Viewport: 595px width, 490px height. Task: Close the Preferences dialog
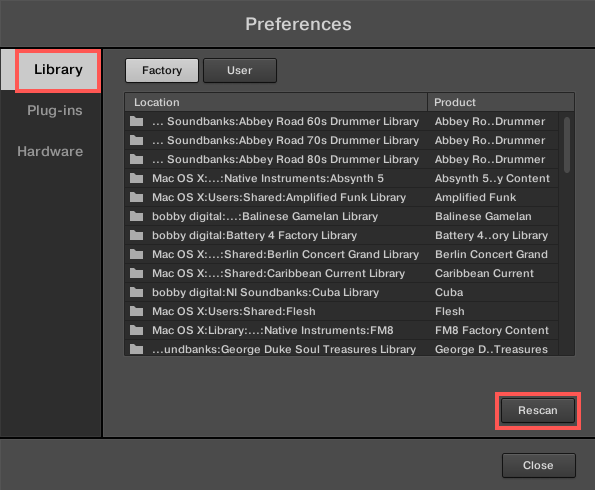[x=538, y=465]
